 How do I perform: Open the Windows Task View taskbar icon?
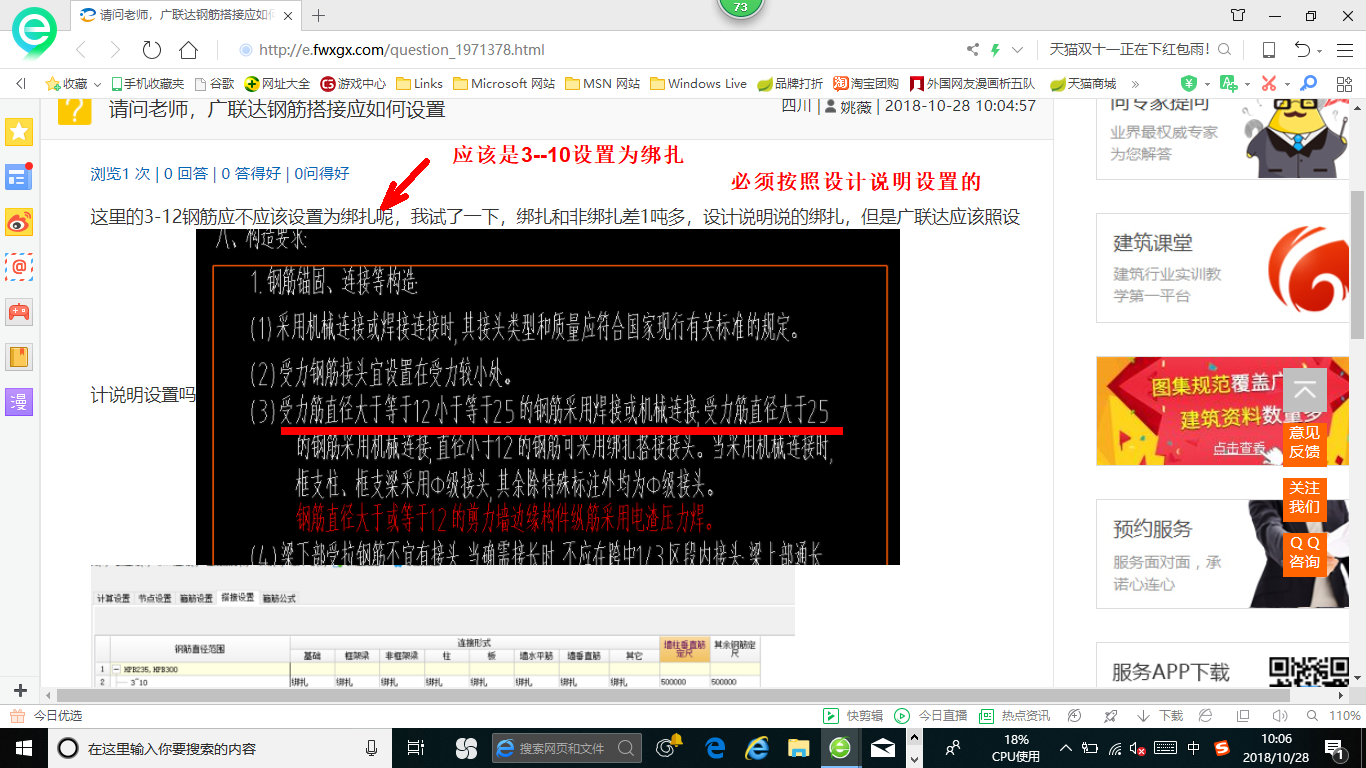coord(417,748)
